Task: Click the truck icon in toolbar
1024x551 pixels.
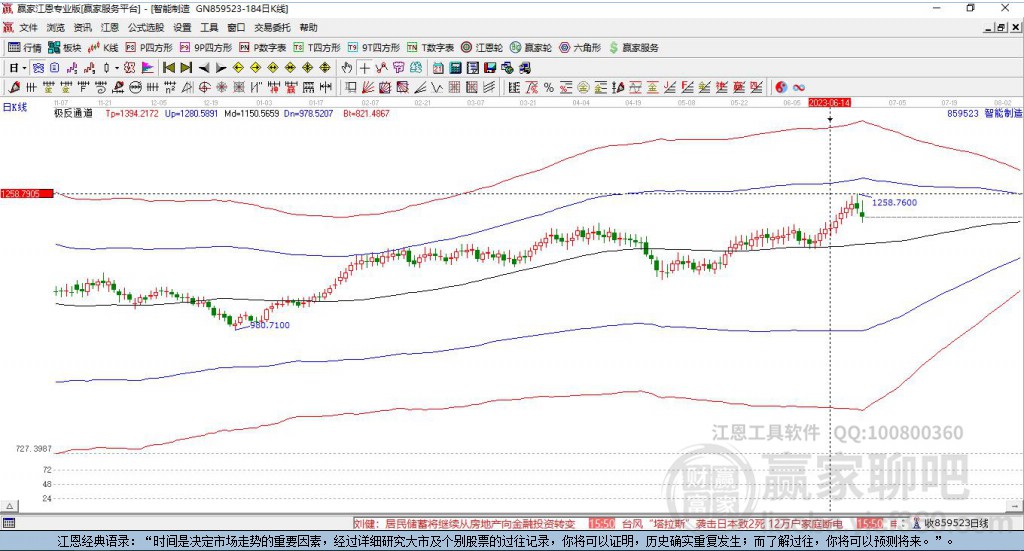Action: click(x=524, y=68)
